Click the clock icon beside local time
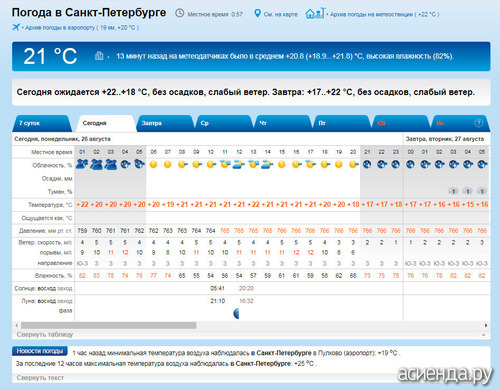500x389 pixels. pos(180,13)
